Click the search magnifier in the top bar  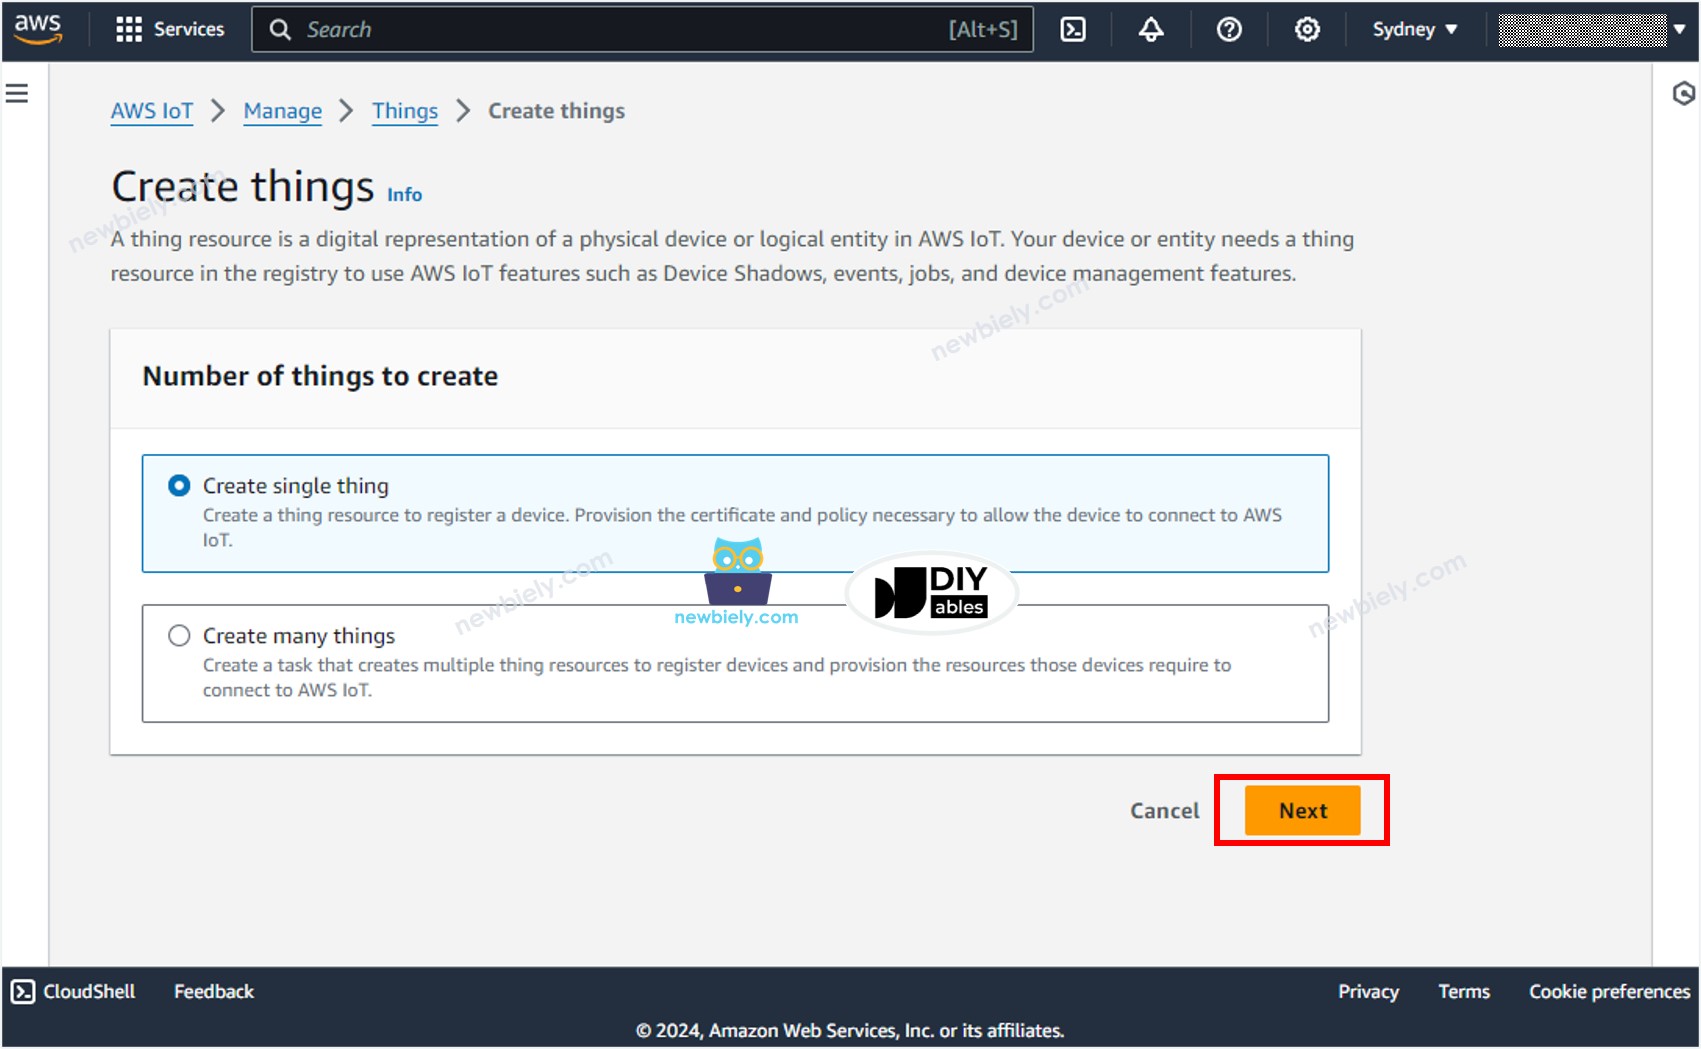[281, 29]
